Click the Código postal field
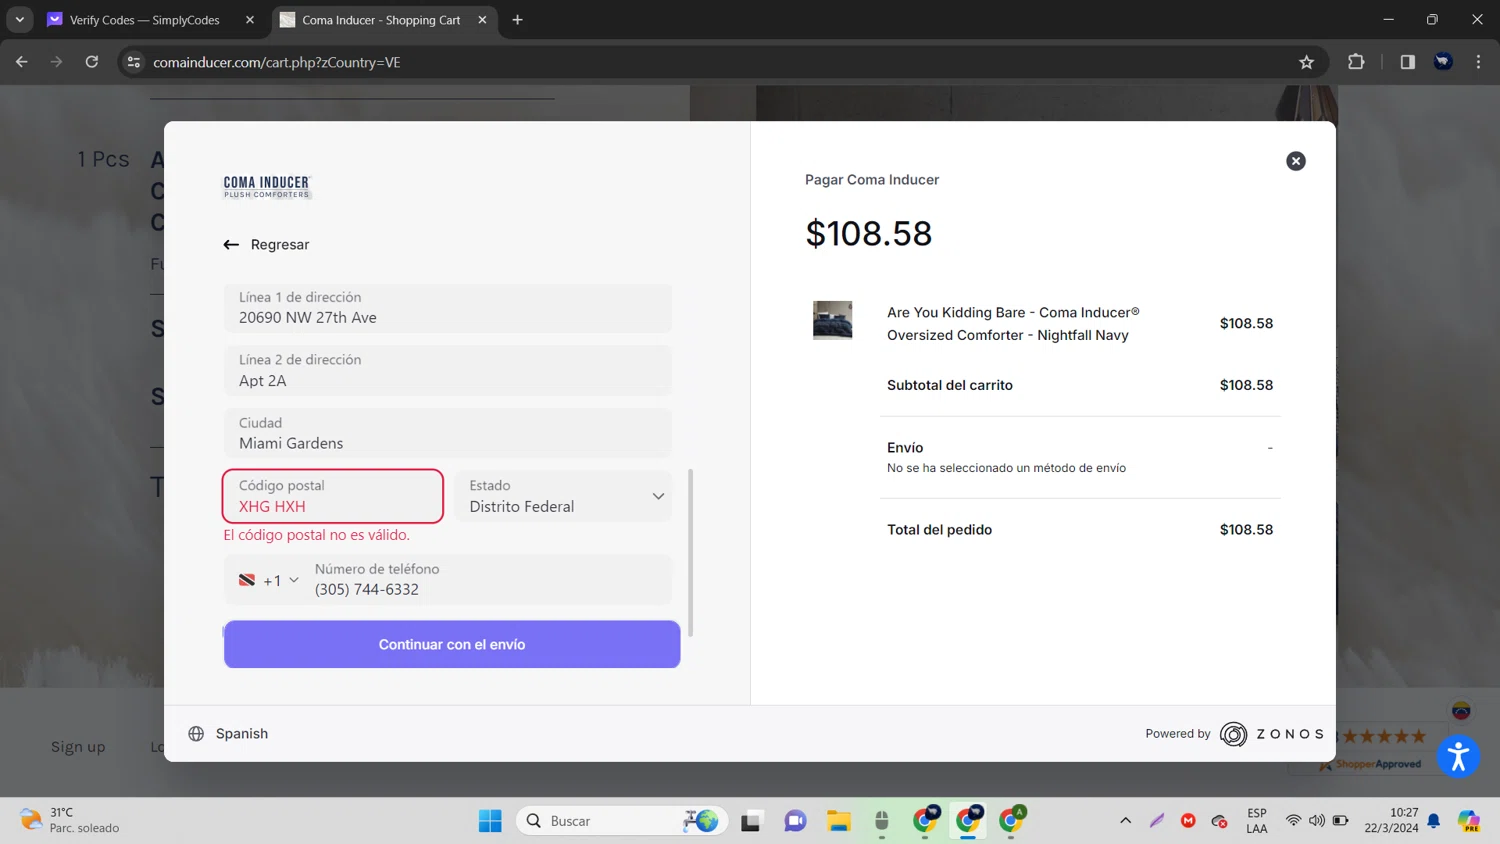The height and width of the screenshot is (844, 1500). click(x=333, y=496)
